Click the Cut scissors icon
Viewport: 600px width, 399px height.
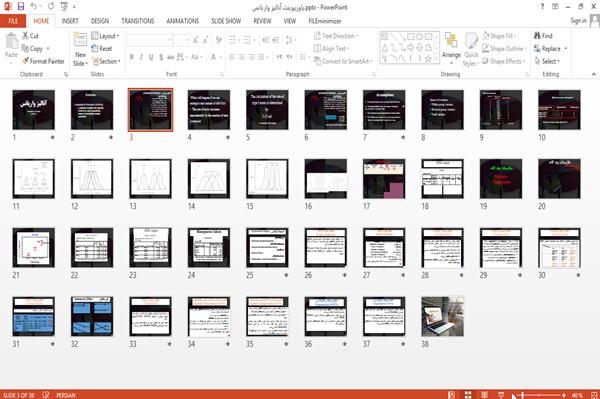tap(26, 36)
